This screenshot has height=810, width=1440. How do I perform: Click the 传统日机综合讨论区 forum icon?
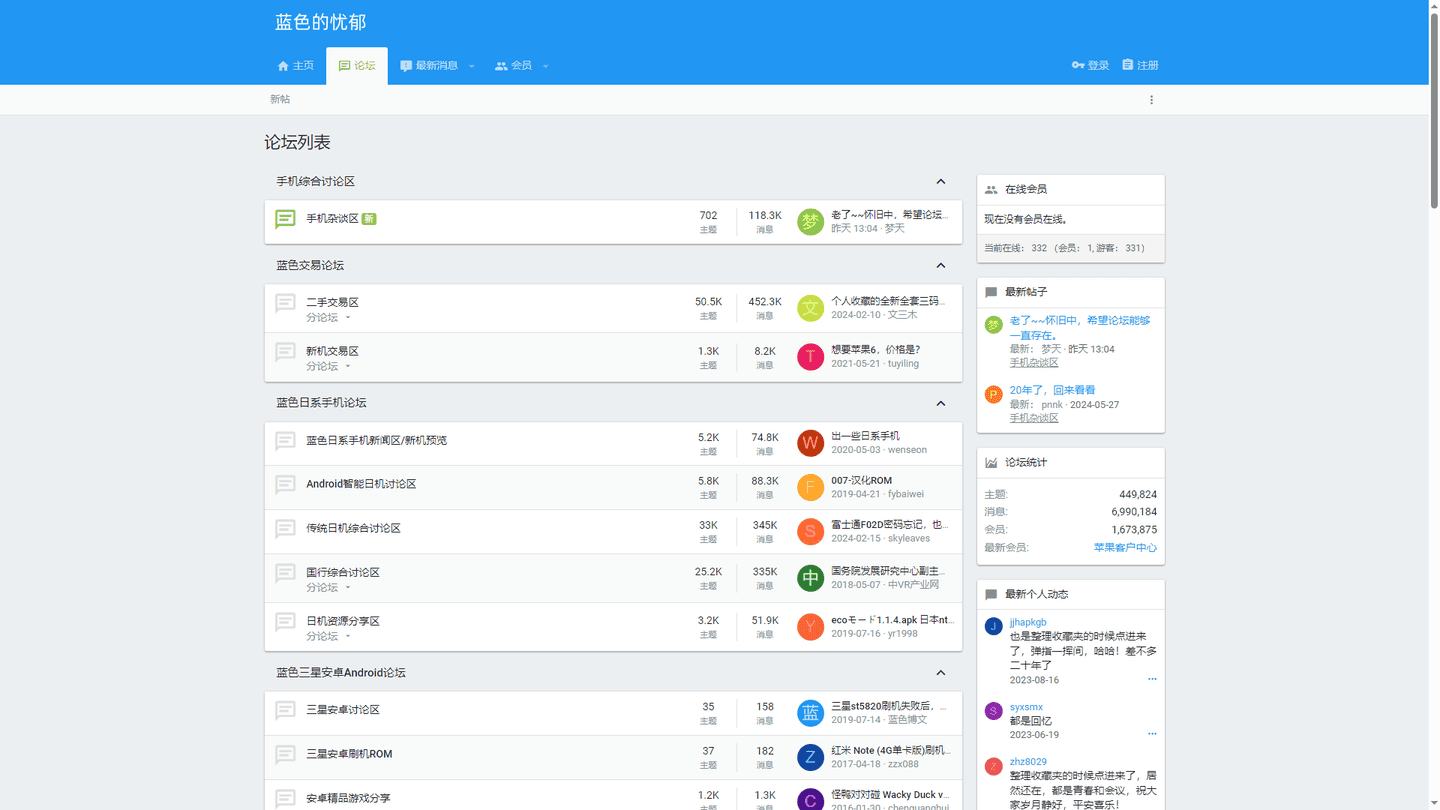[285, 529]
